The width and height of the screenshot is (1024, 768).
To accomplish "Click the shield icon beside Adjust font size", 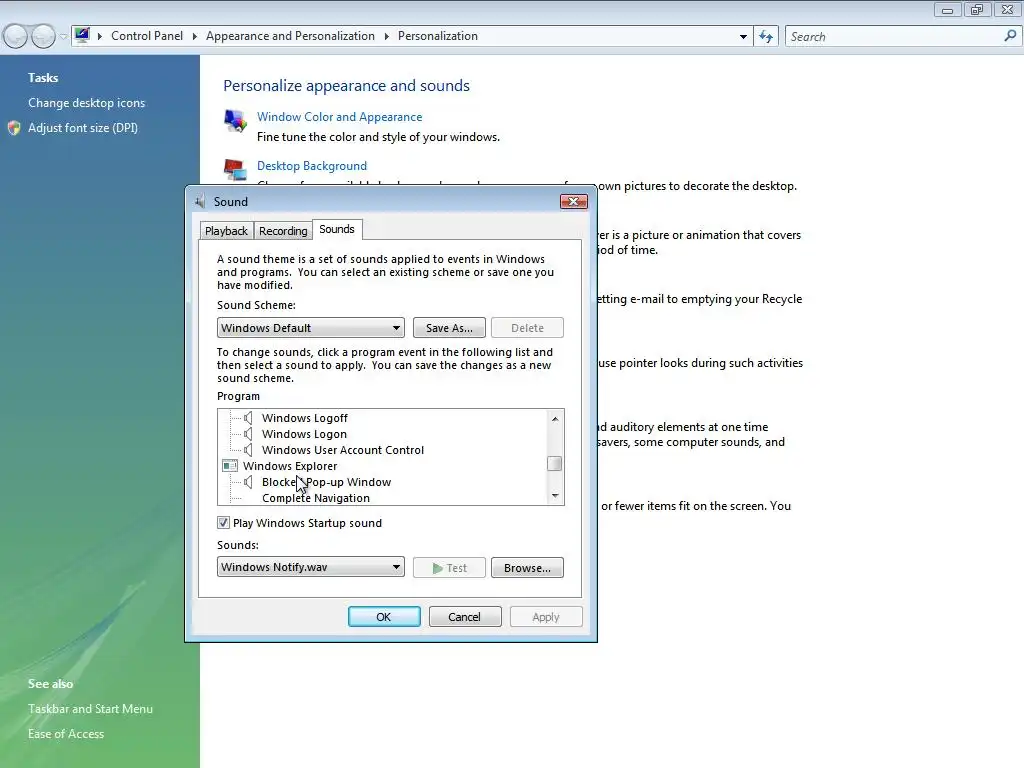I will [14, 128].
